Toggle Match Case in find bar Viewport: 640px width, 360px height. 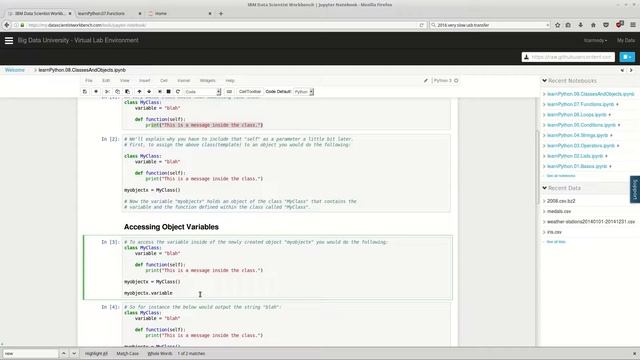click(127, 353)
